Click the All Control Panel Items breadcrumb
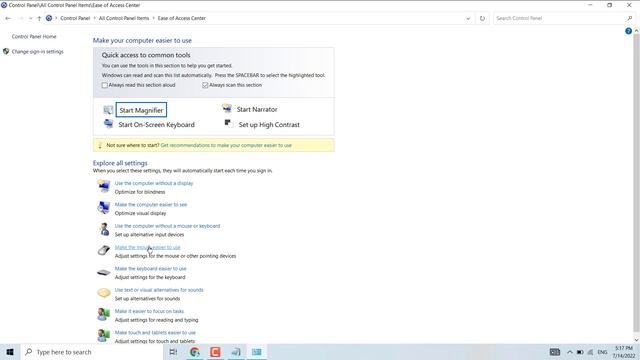Image resolution: width=640 pixels, height=360 pixels. pyautogui.click(x=124, y=18)
